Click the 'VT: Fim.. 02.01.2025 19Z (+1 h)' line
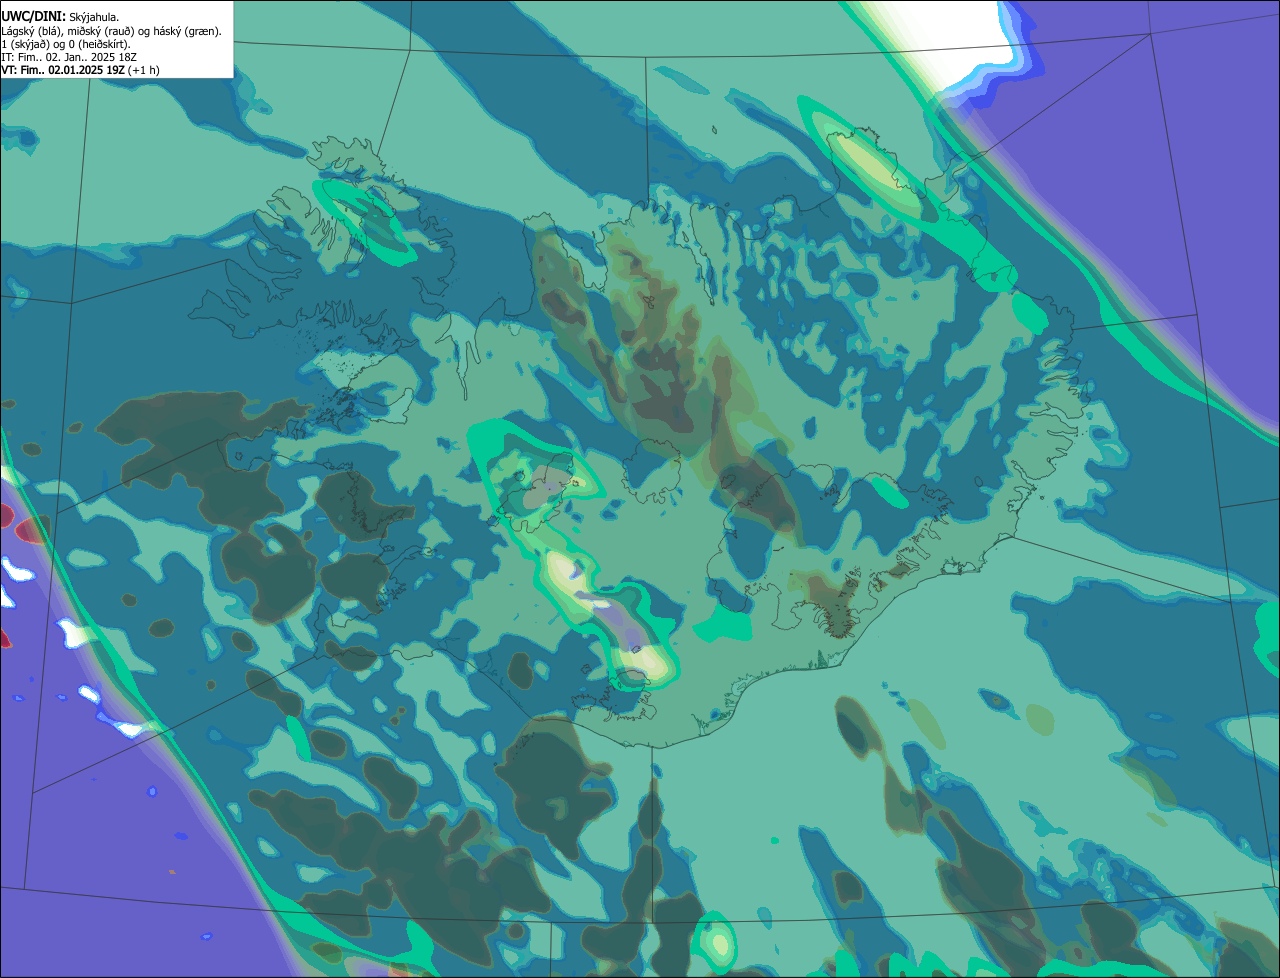The height and width of the screenshot is (978, 1280). click(x=81, y=70)
